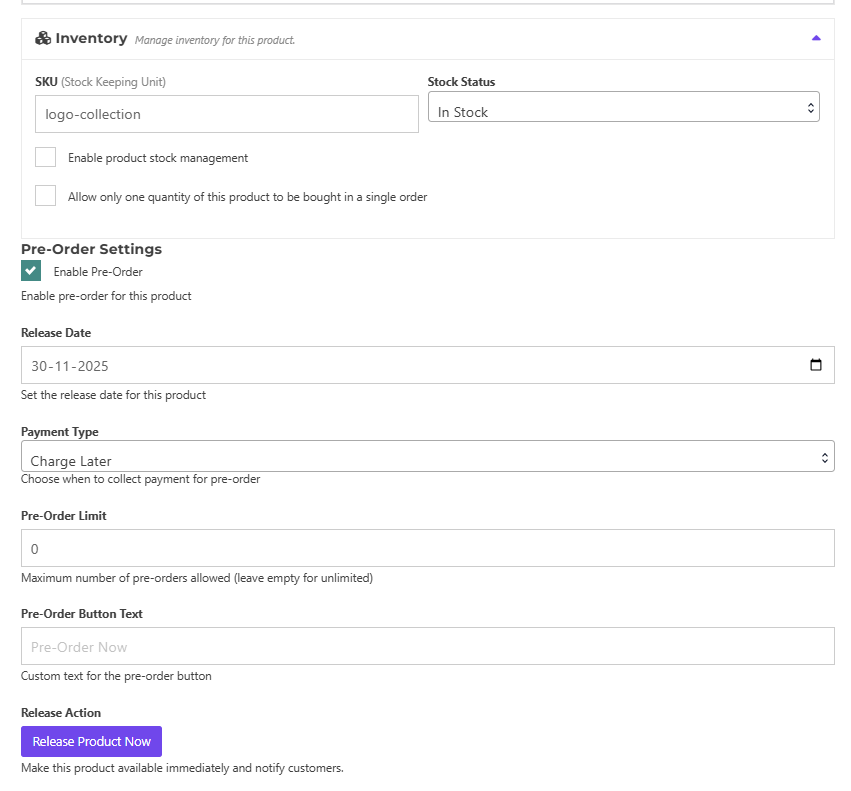Open the Release Date calendar picker icon
The width and height of the screenshot is (851, 791).
point(816,365)
